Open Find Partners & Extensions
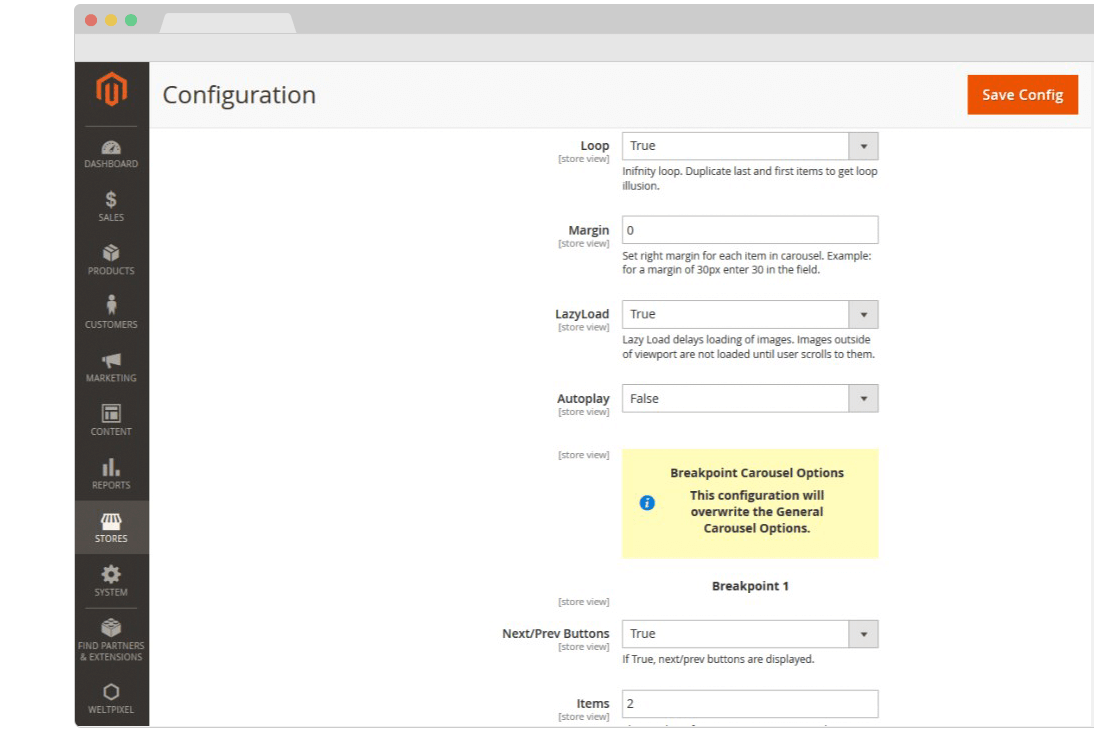This screenshot has height=732, width=1094. click(x=111, y=630)
